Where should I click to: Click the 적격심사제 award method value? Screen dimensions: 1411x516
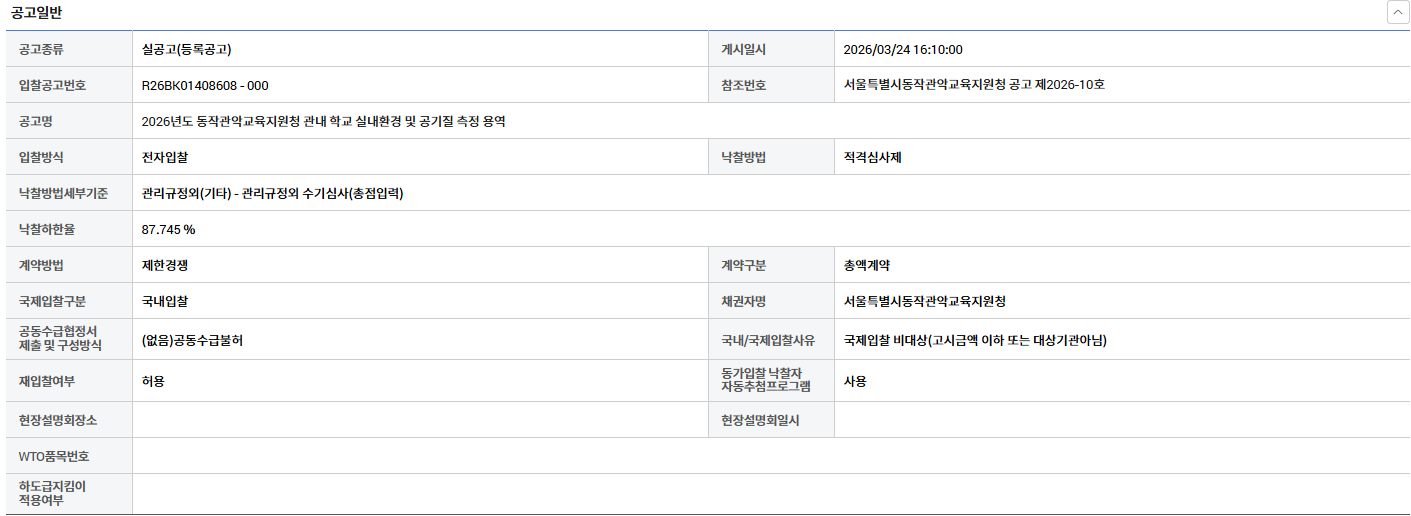point(872,157)
